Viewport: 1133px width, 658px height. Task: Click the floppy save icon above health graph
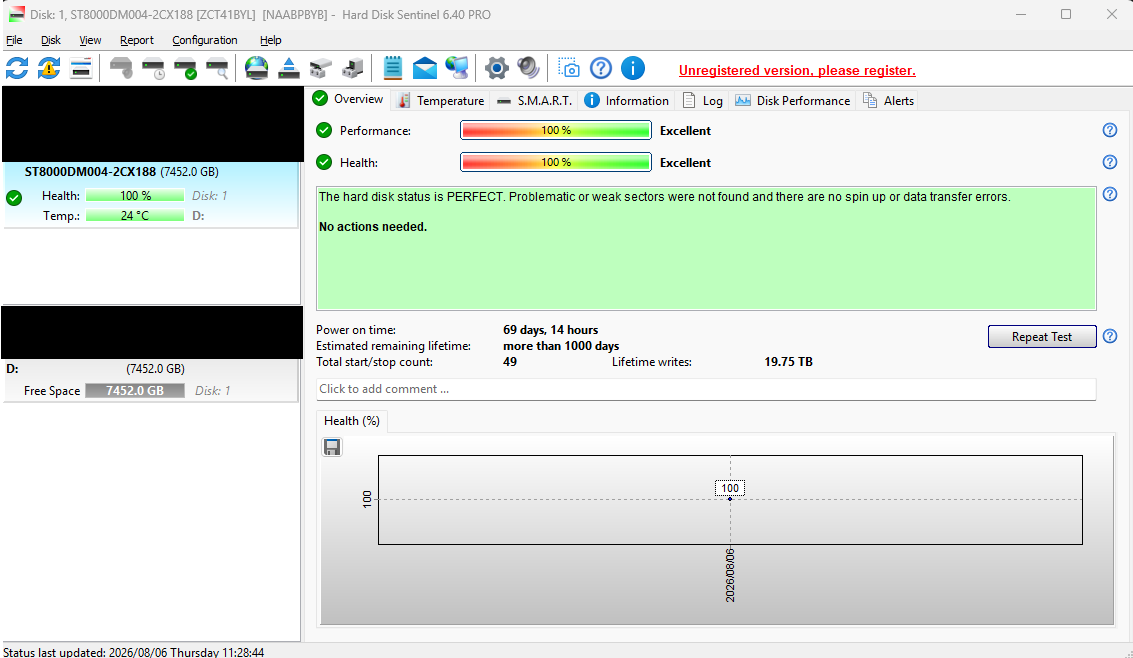point(332,448)
